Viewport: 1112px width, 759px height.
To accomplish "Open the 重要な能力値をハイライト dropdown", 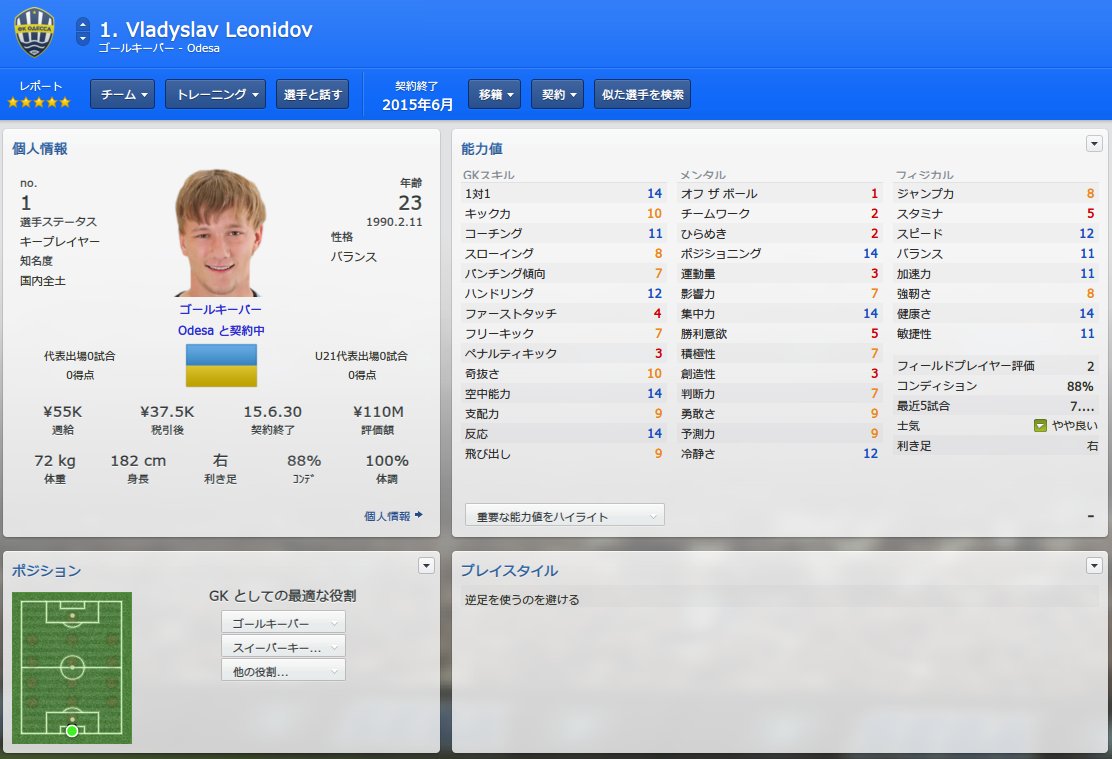I will click(x=565, y=515).
